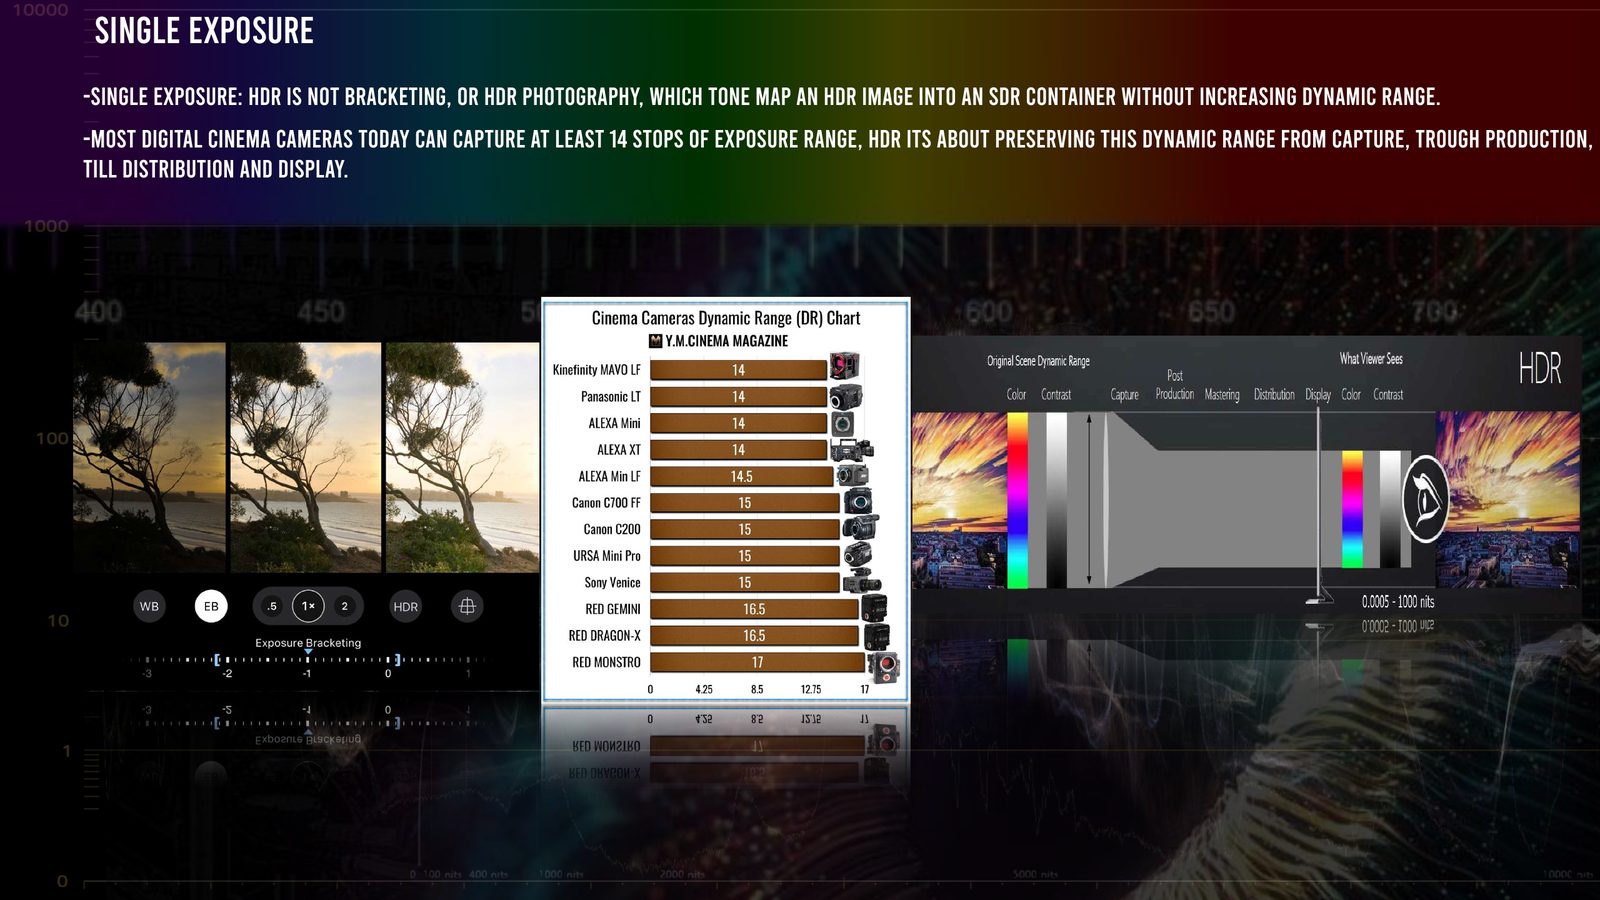
Task: Click the "Distribution" stage label
Action: click(x=1274, y=395)
